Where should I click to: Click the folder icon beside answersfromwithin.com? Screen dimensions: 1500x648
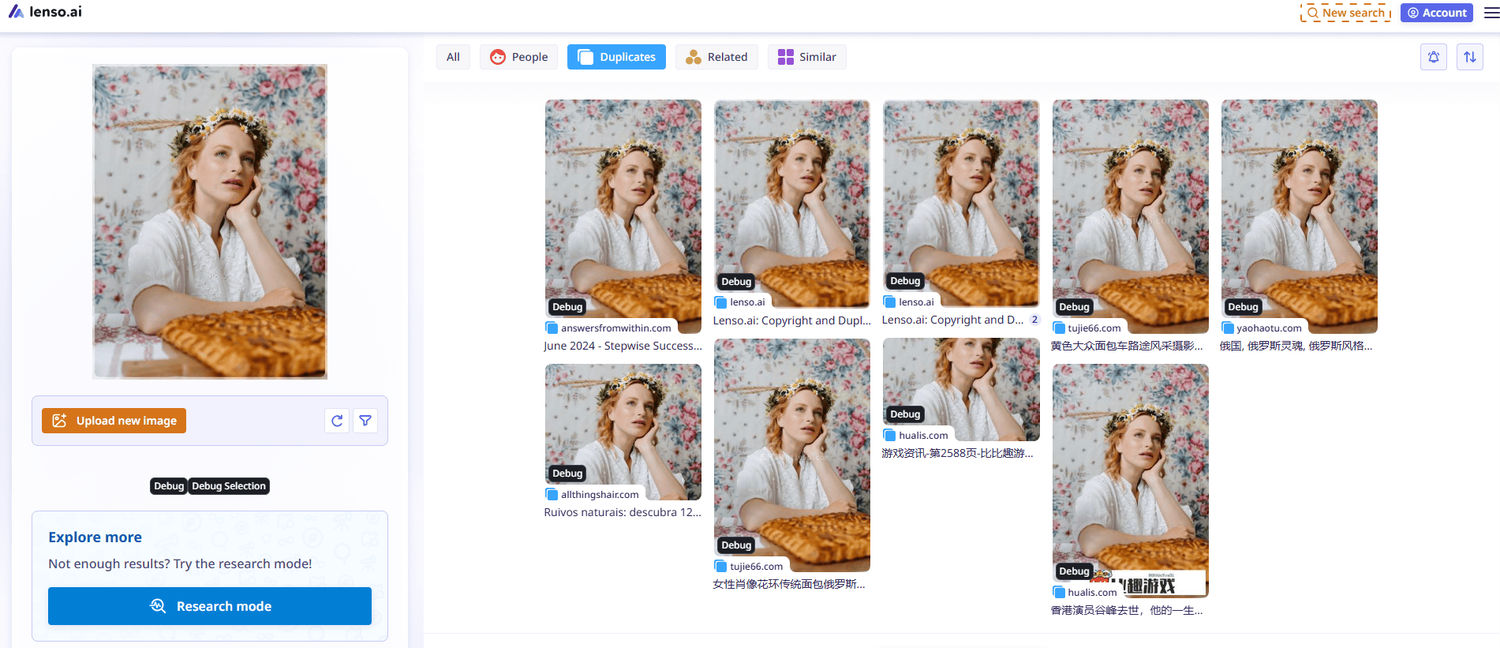point(551,327)
